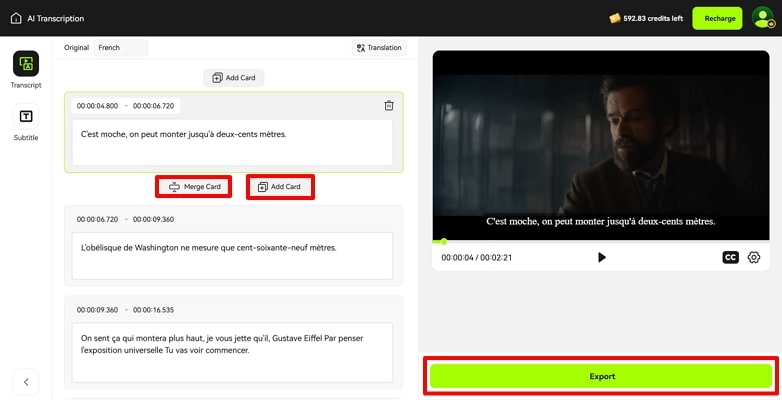Click the top Add Card button
Image resolution: width=782 pixels, height=400 pixels.
234,78
